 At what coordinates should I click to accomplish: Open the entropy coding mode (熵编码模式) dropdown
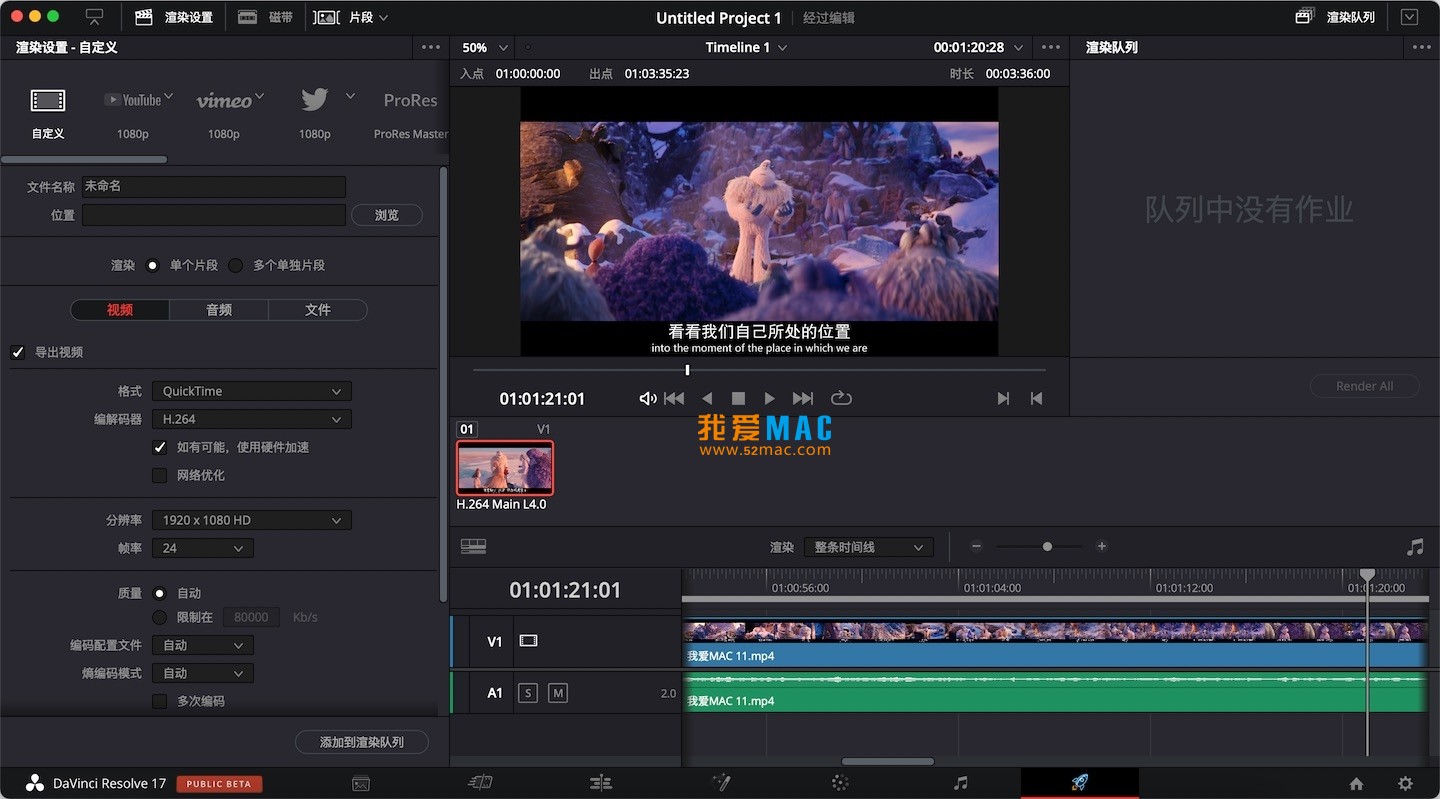203,673
